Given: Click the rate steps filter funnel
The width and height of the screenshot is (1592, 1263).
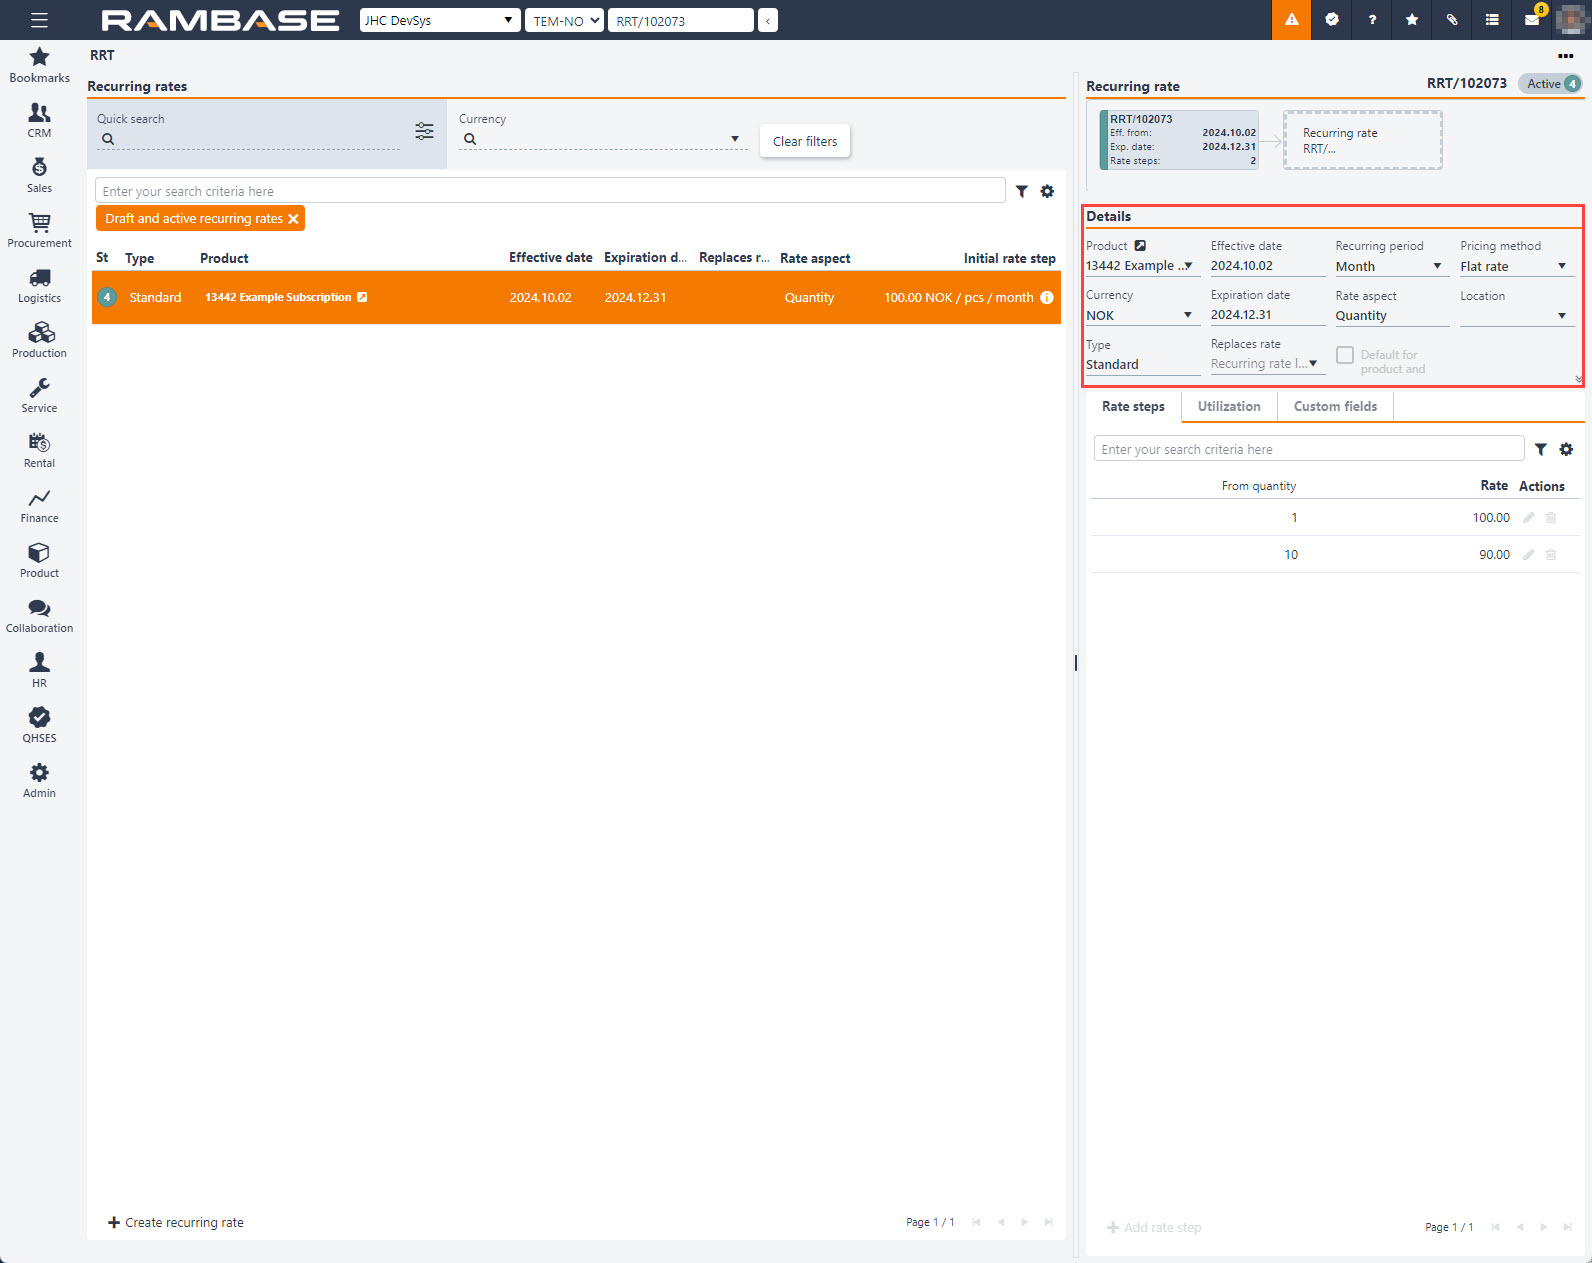Looking at the screenshot, I should coord(1541,450).
